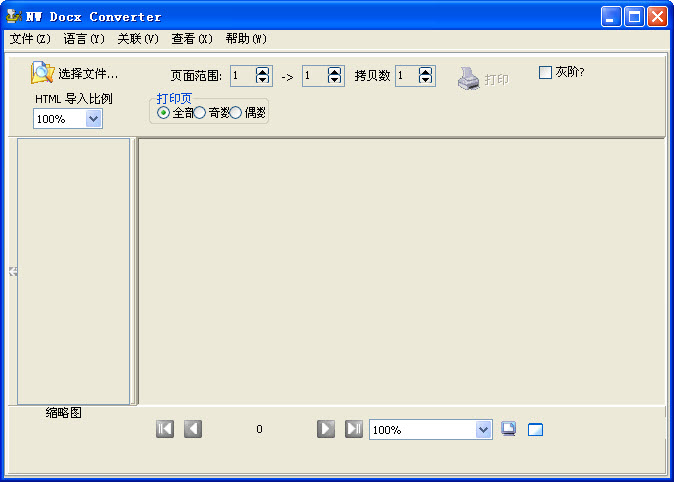The height and width of the screenshot is (482, 674).
Task: Go to previous page button
Action: pos(193,429)
